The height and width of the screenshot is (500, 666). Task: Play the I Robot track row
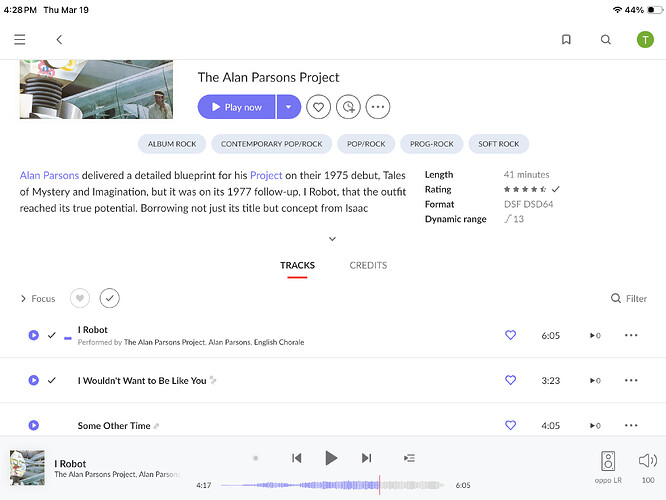(x=34, y=335)
